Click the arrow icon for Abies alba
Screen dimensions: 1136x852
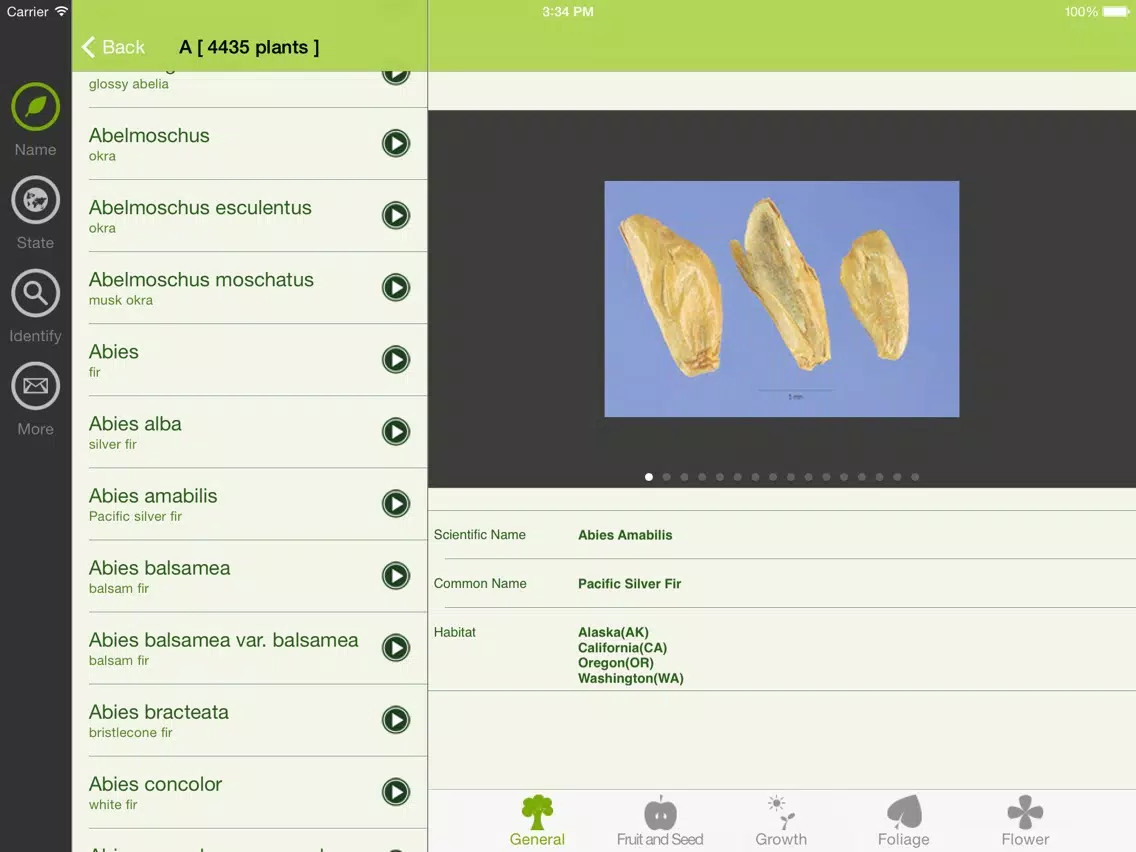click(x=396, y=432)
